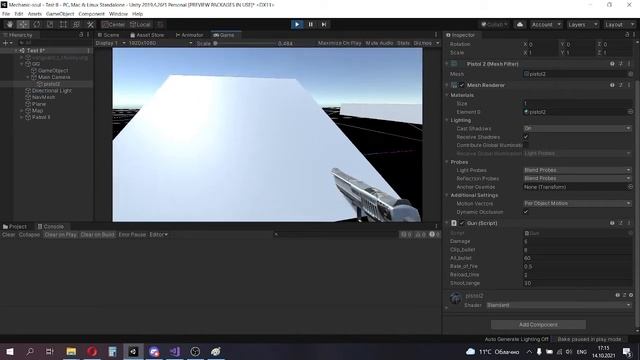Toggle the Gun (Script) enabled checkbox
640x360 pixels.
tap(462, 223)
